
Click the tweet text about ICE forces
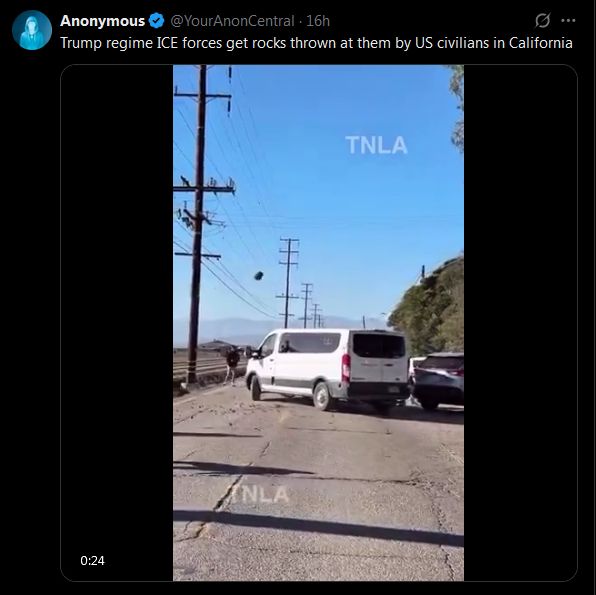316,43
